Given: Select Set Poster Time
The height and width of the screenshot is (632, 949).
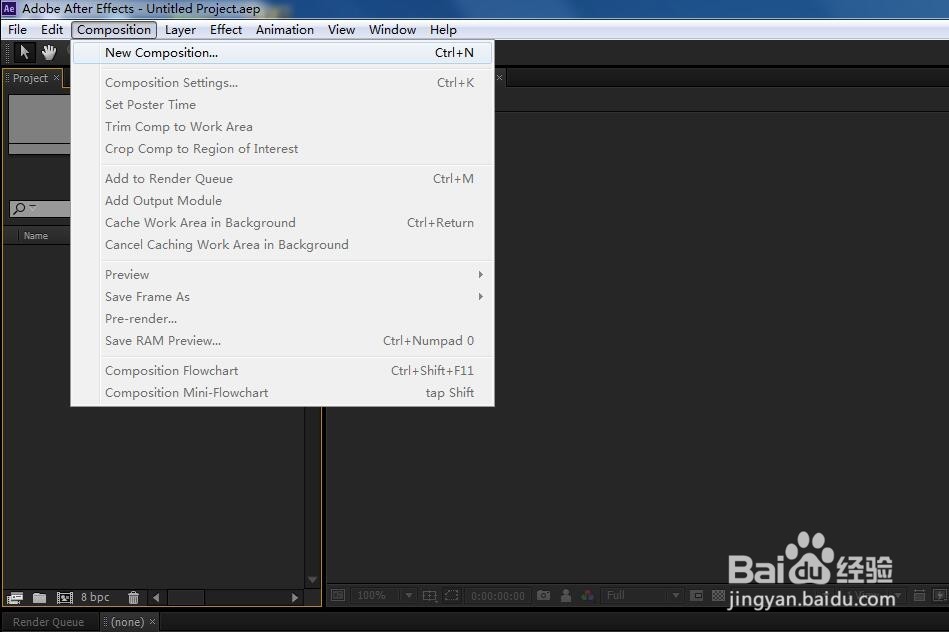Looking at the screenshot, I should [283, 105].
